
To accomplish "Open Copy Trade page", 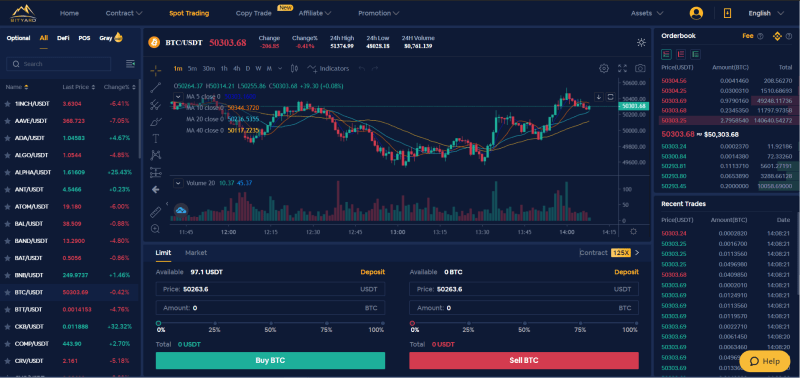I will pos(254,13).
